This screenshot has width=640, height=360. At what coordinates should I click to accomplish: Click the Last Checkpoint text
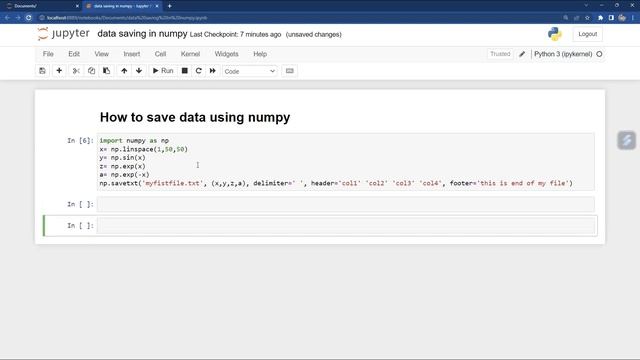tap(235, 35)
